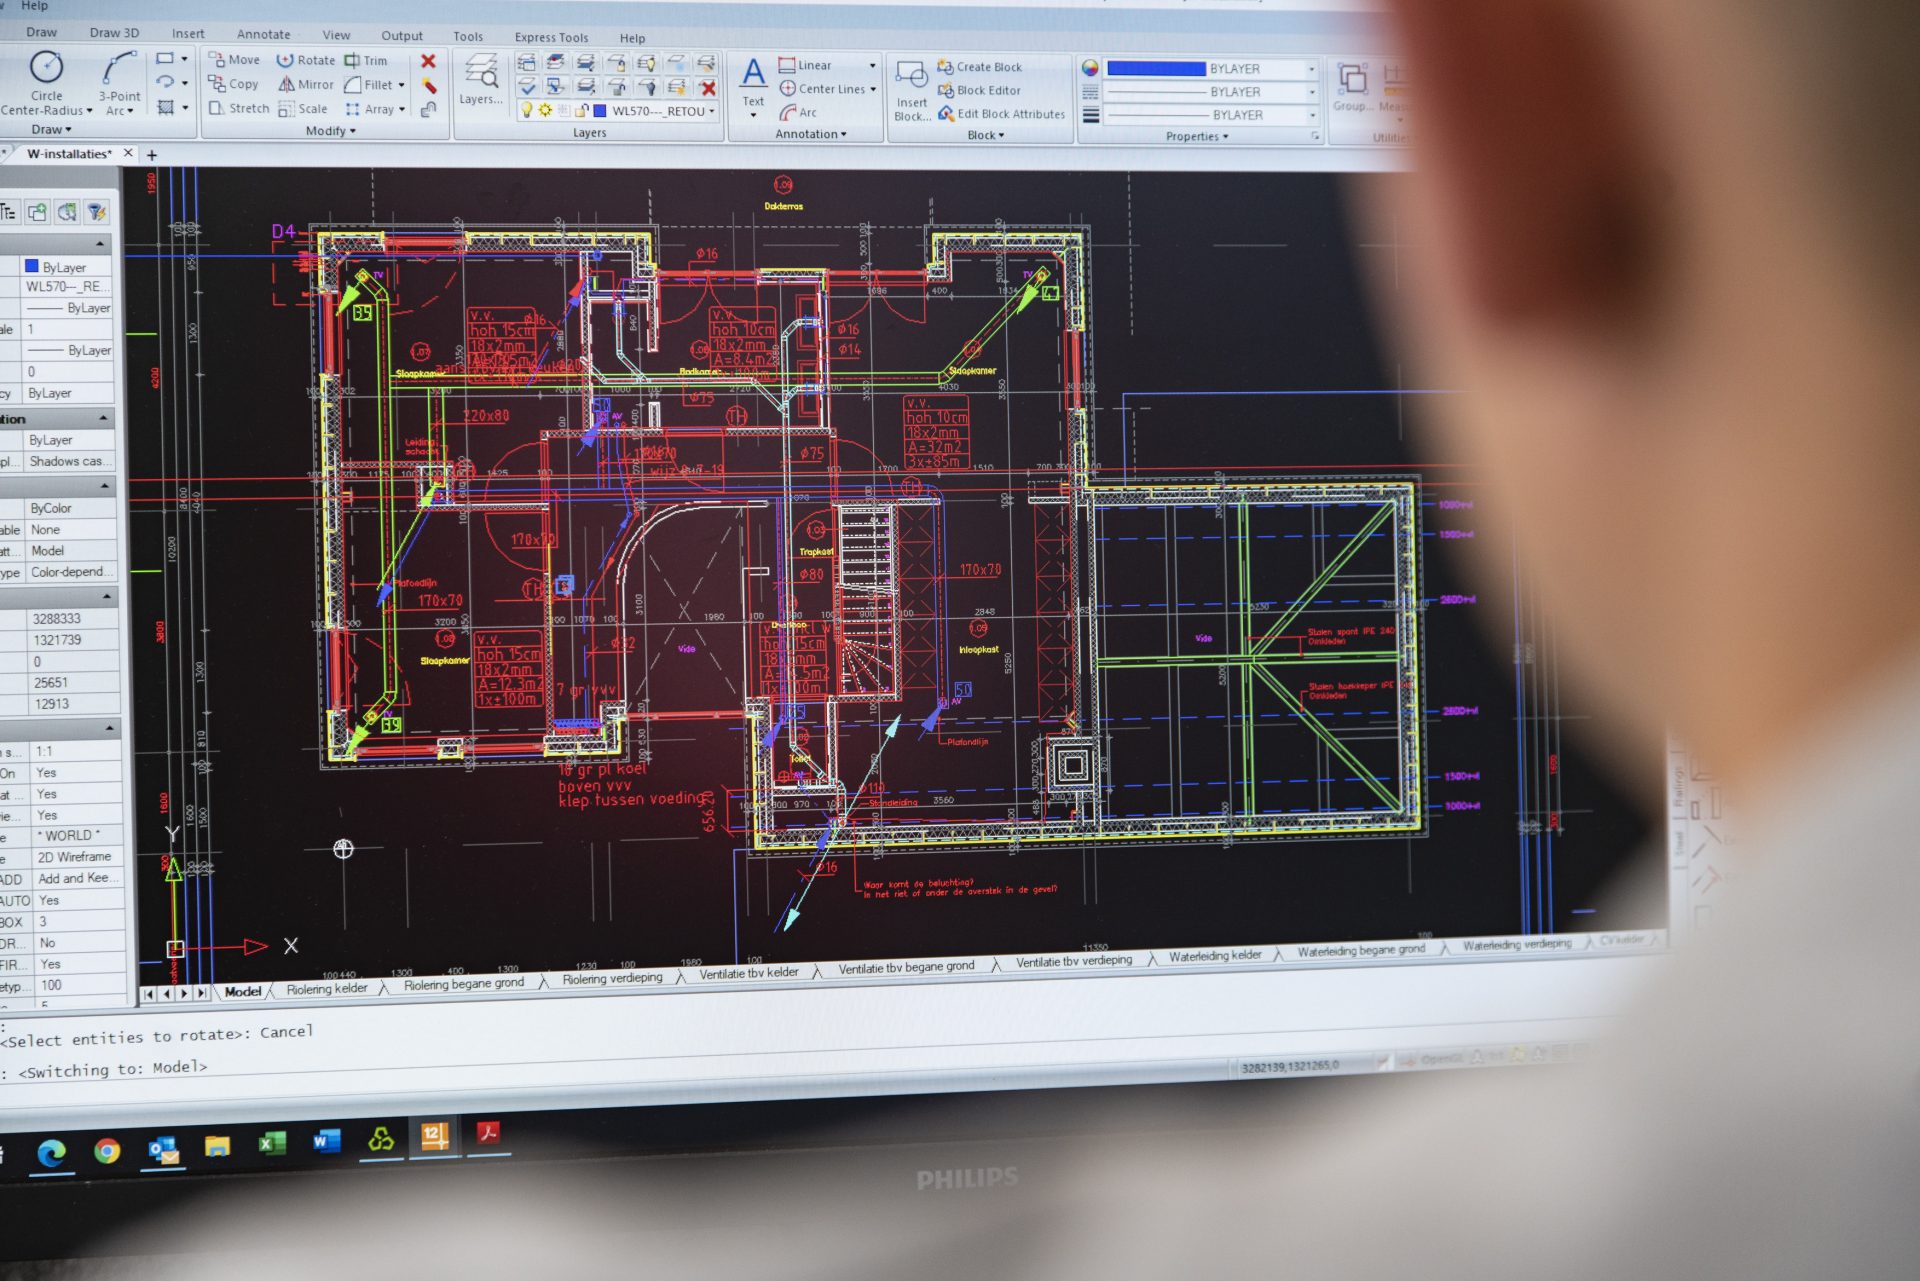Click the Explode icon below Delete
The height and width of the screenshot is (1281, 1920).
point(429,86)
